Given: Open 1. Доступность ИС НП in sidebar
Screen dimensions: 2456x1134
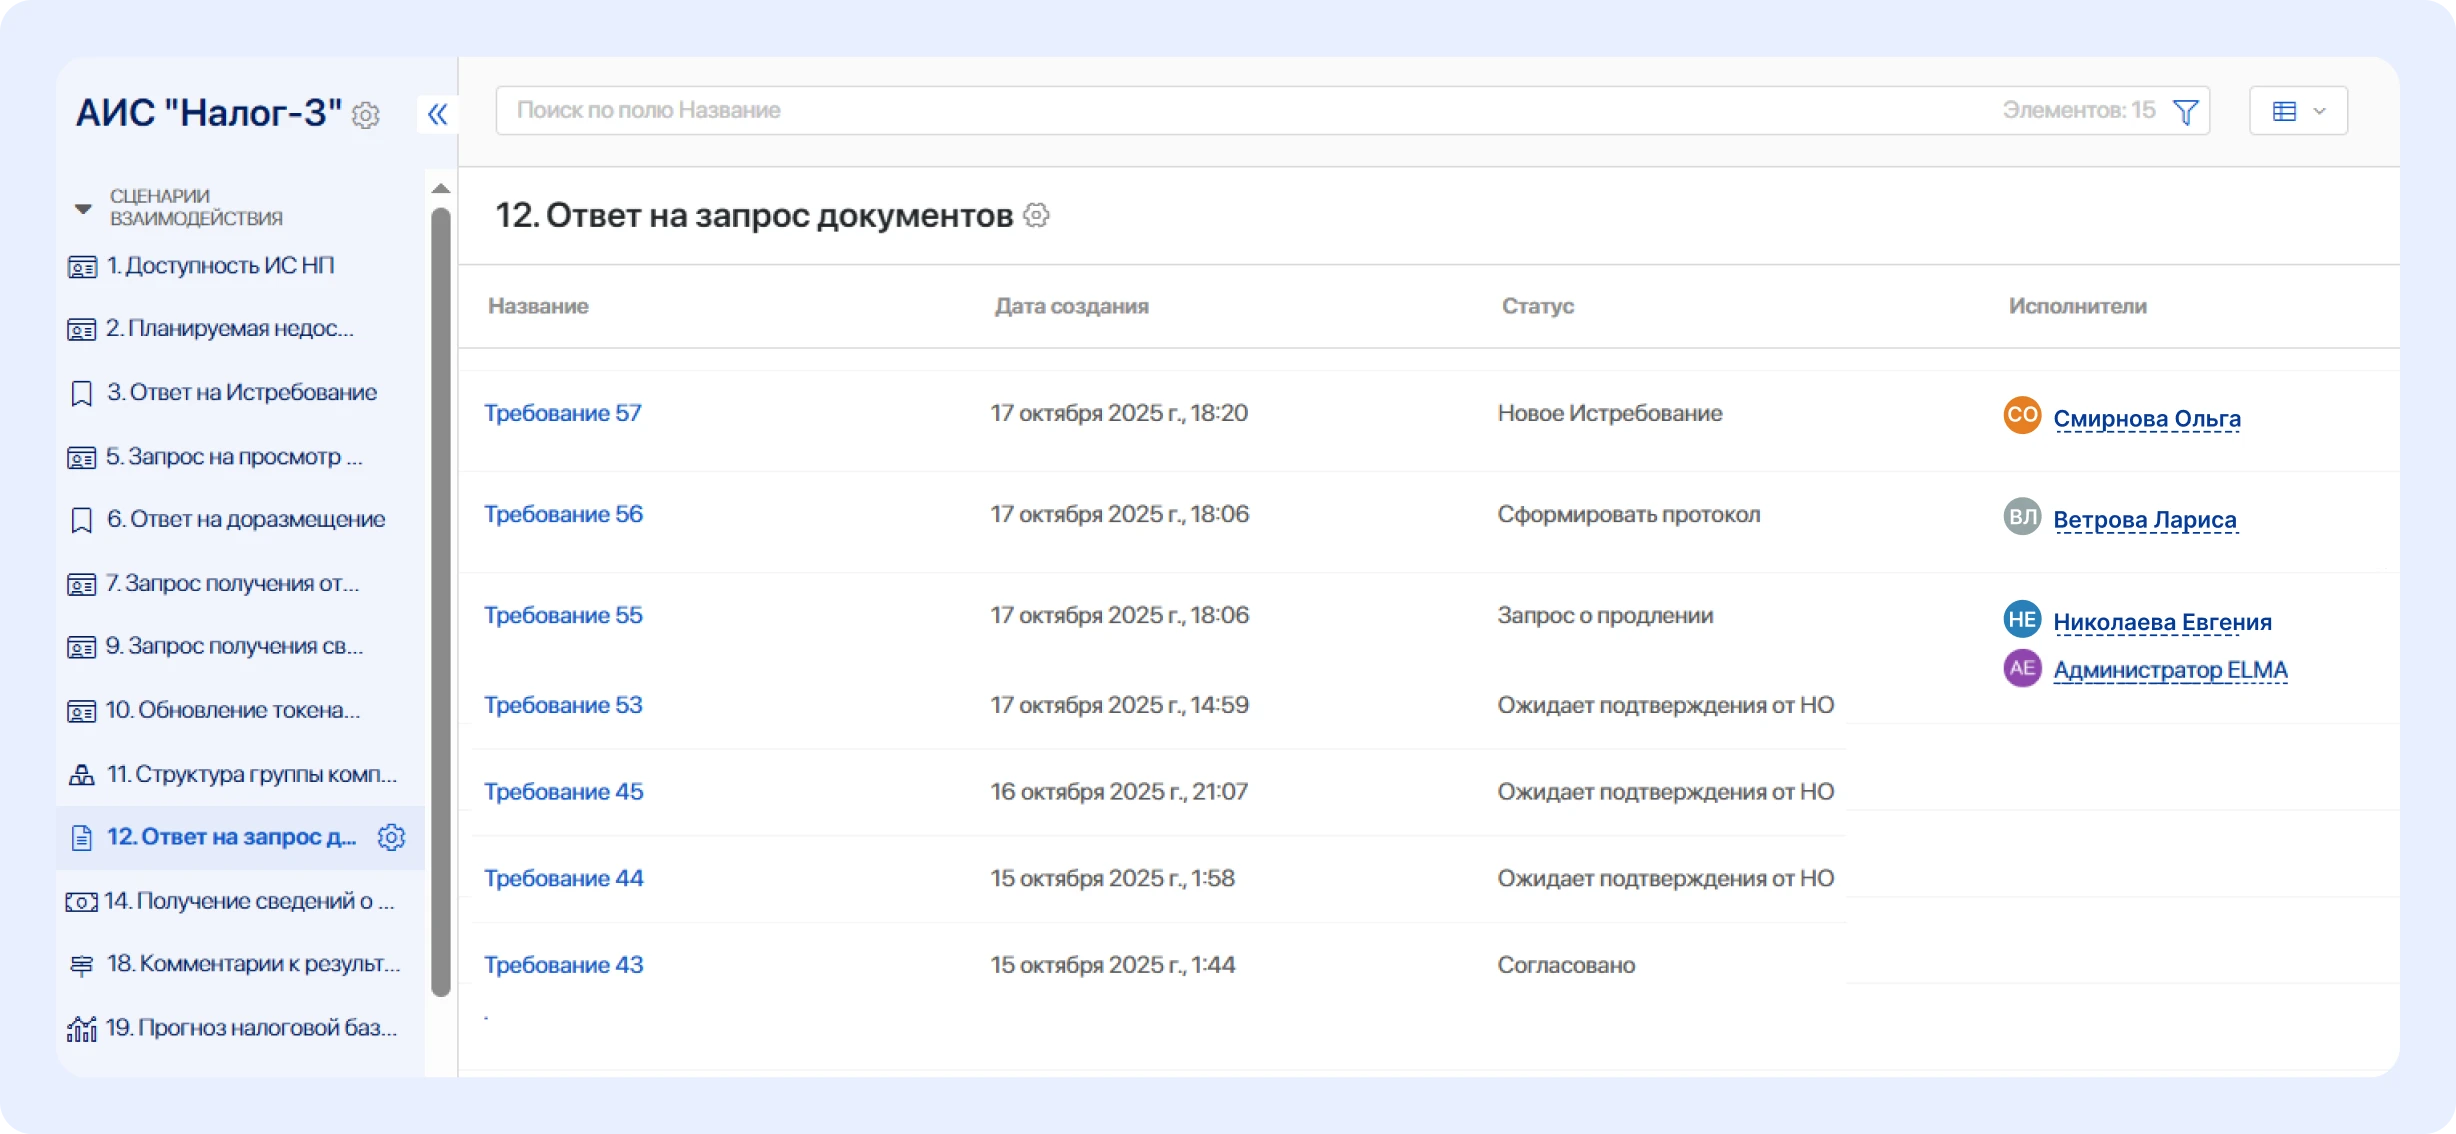Looking at the screenshot, I should [x=220, y=266].
